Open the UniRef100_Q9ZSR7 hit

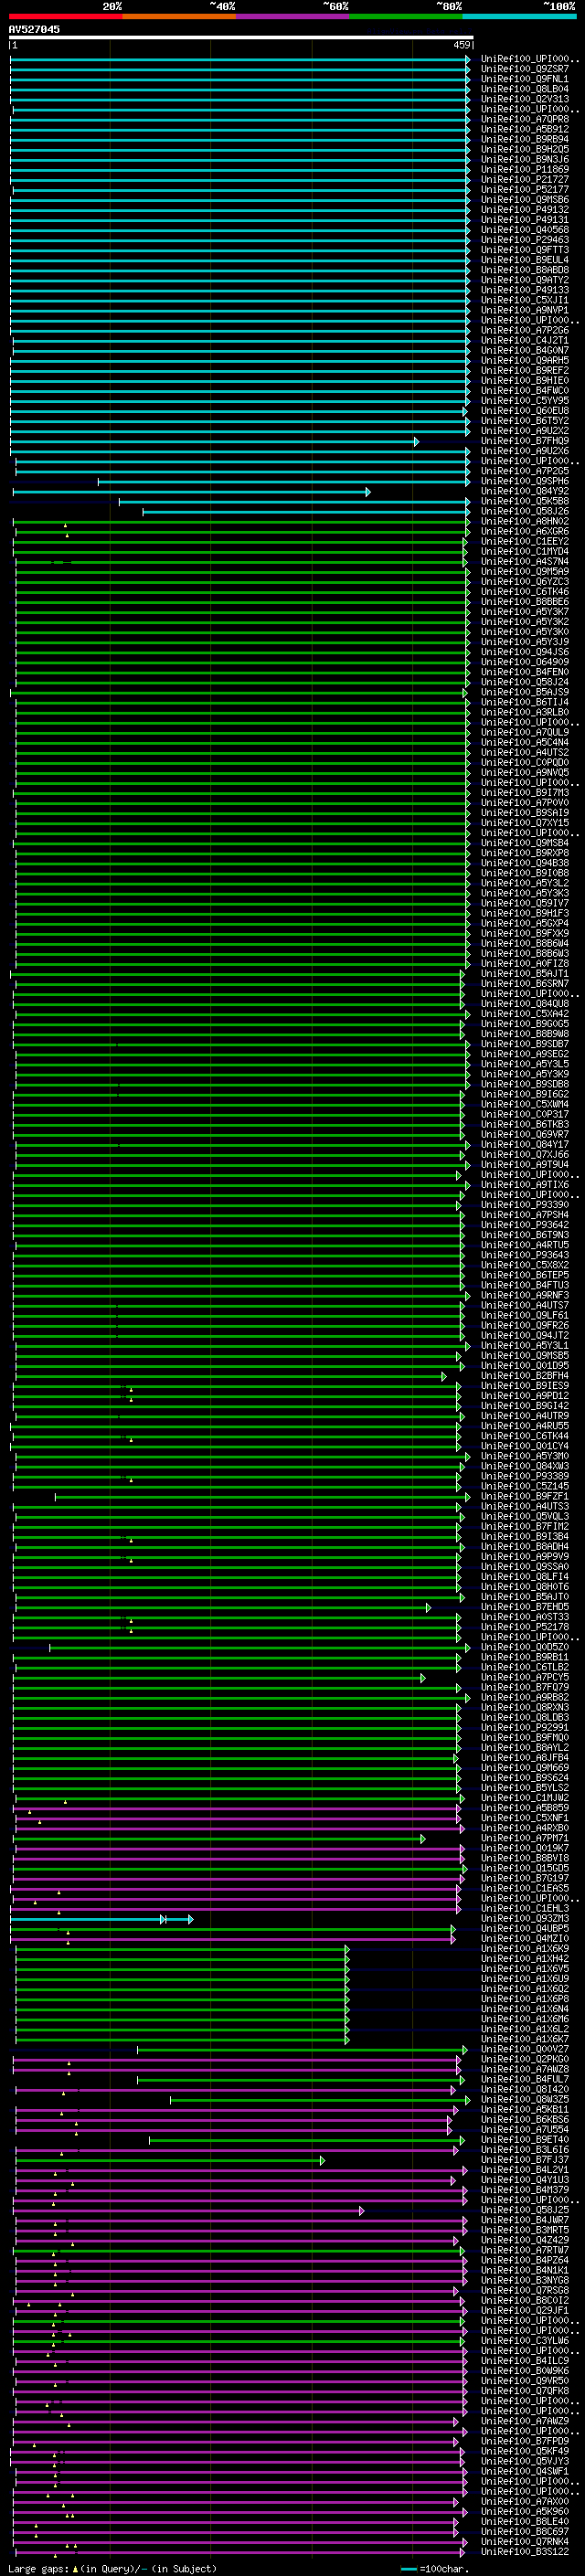point(525,69)
